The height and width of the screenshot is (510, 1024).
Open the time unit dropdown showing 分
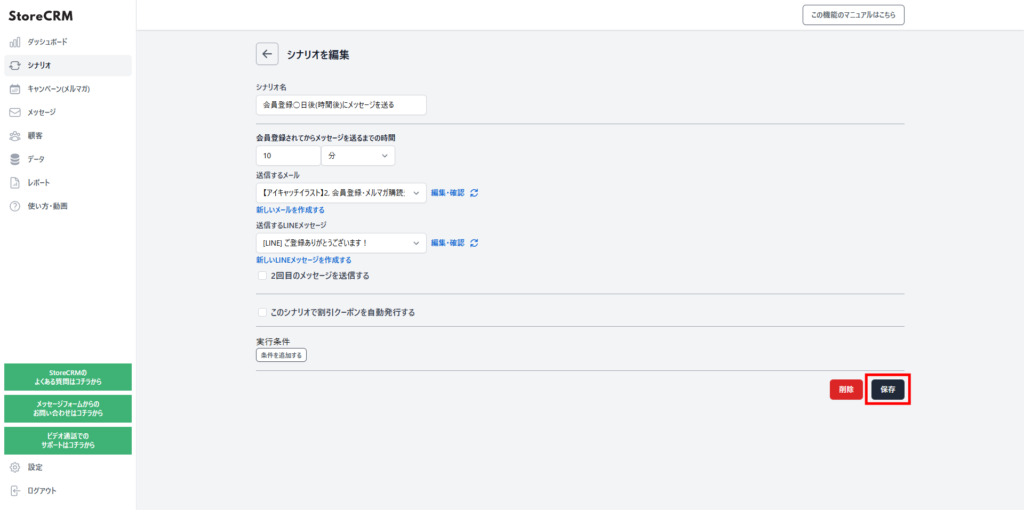(x=358, y=155)
